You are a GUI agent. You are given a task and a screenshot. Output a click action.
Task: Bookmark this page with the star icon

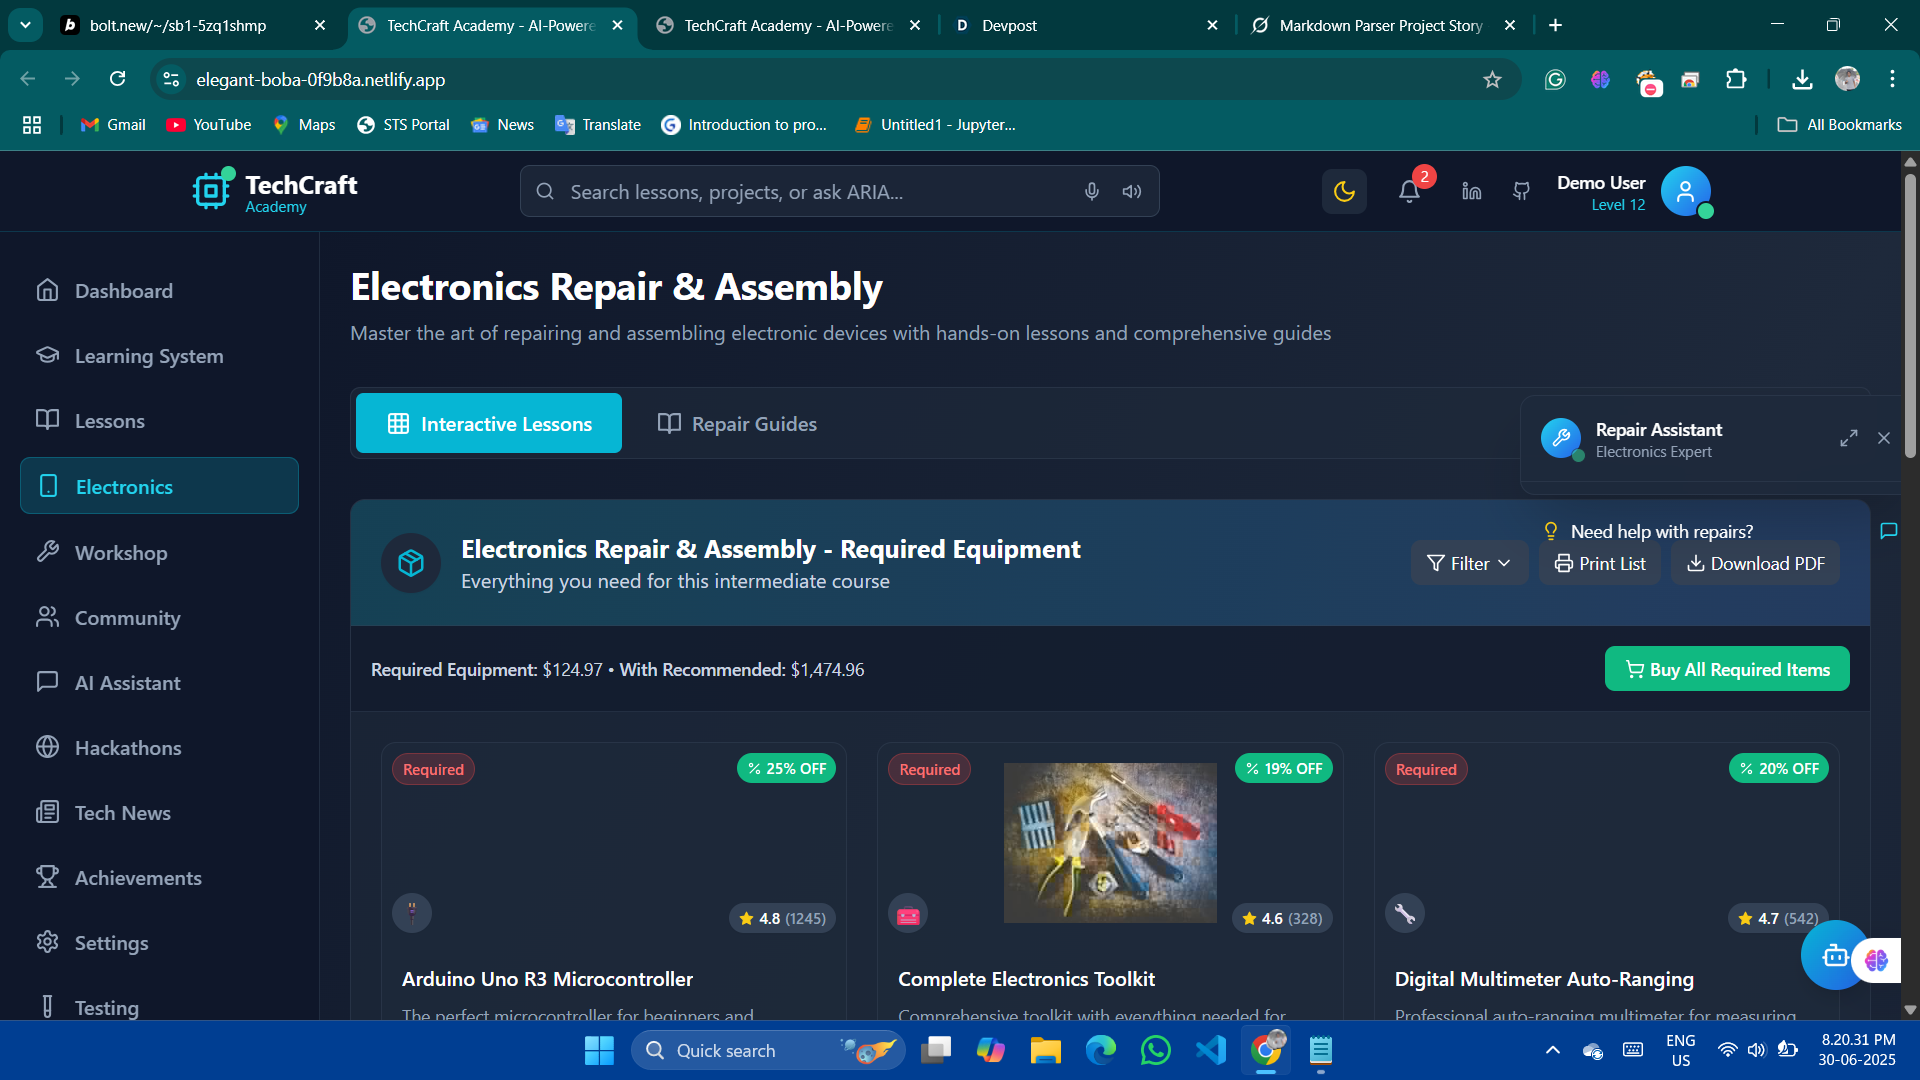pos(1492,79)
